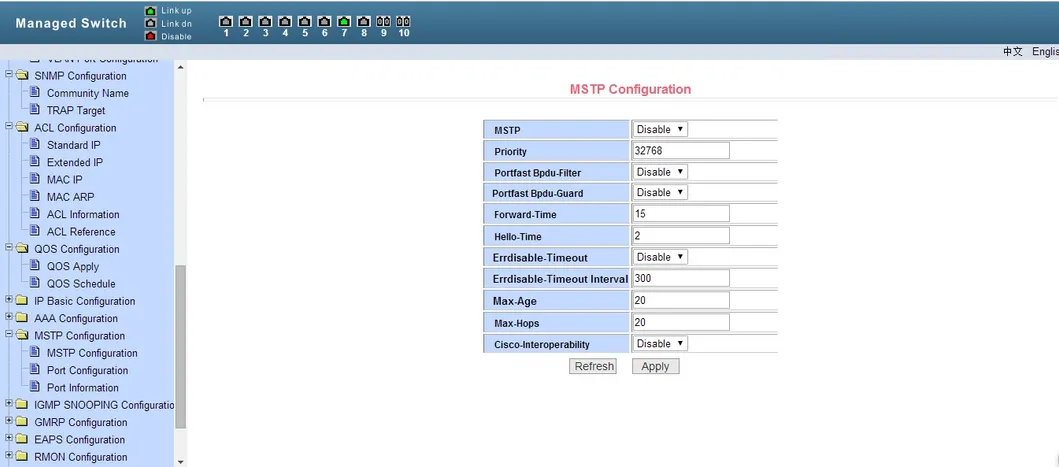The width and height of the screenshot is (1059, 467).
Task: Click the ACL Information page icon
Action: tap(35, 214)
